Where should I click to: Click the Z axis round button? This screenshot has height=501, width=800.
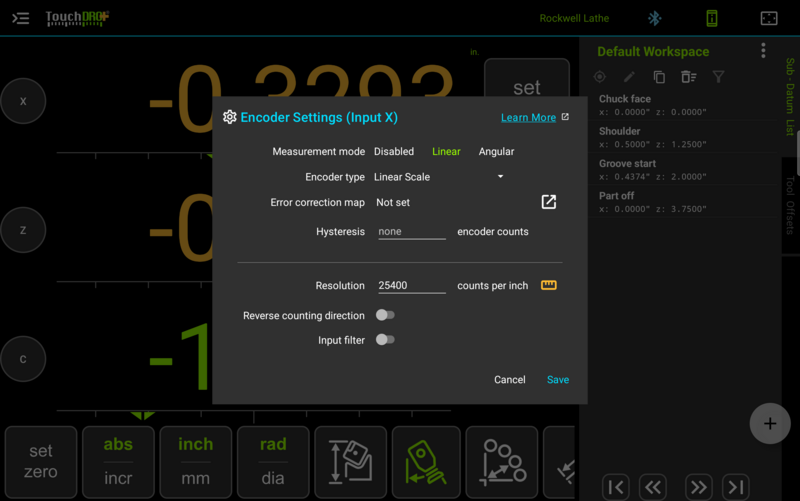pos(23,230)
